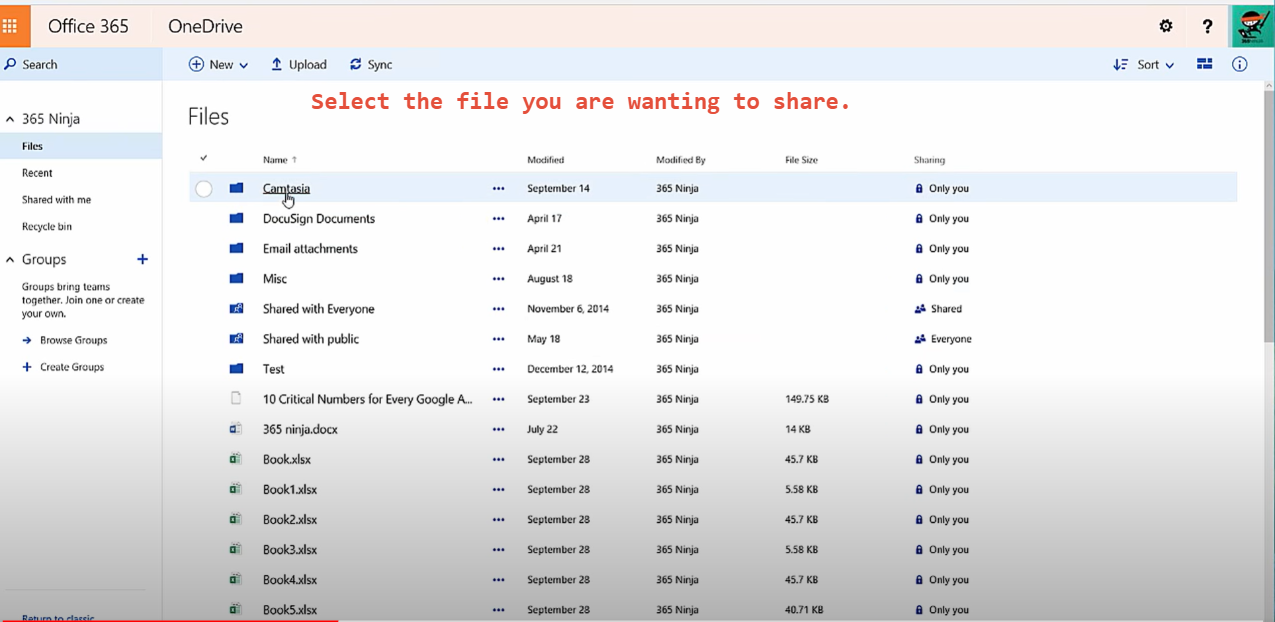1275x622 pixels.
Task: Click the Search box in sidebar
Action: [x=81, y=64]
